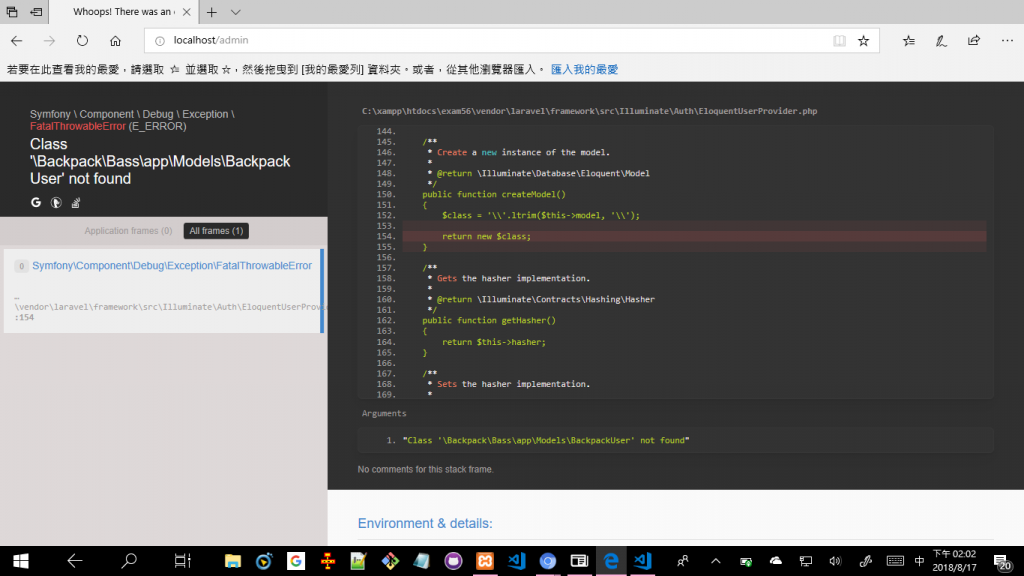Click Environment & details heading
The height and width of the screenshot is (576, 1024).
(x=424, y=523)
